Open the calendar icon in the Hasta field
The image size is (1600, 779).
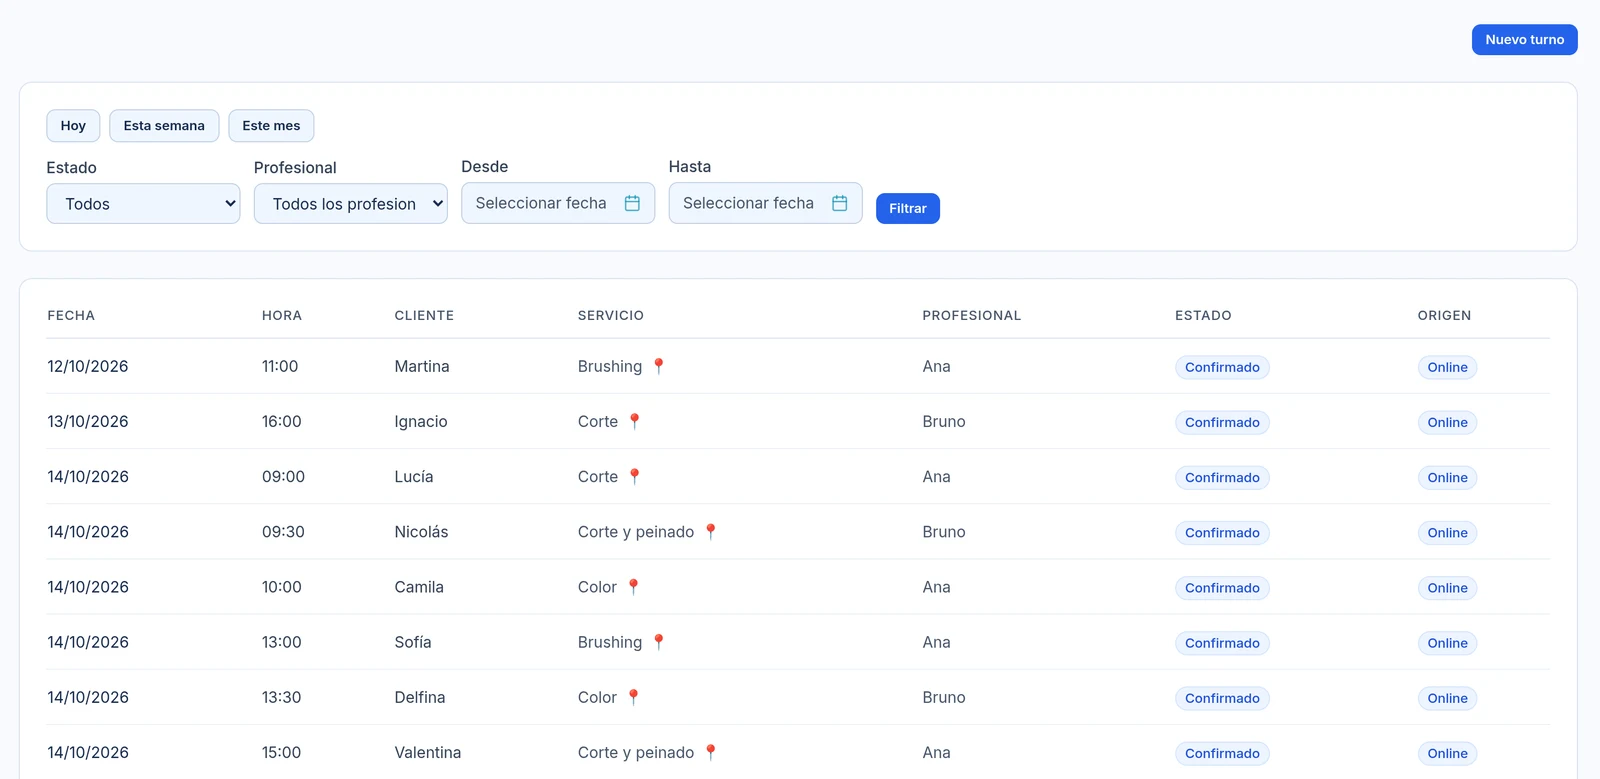(840, 203)
